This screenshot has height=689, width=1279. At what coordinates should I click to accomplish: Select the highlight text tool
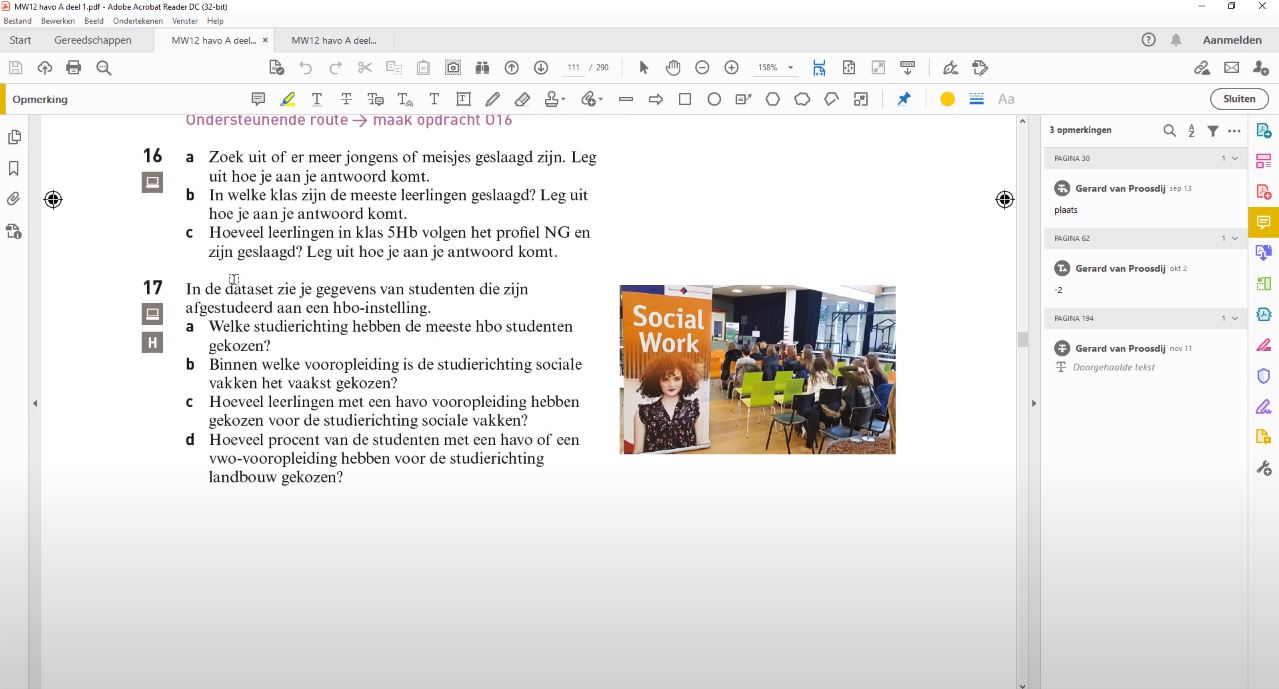[x=287, y=99]
